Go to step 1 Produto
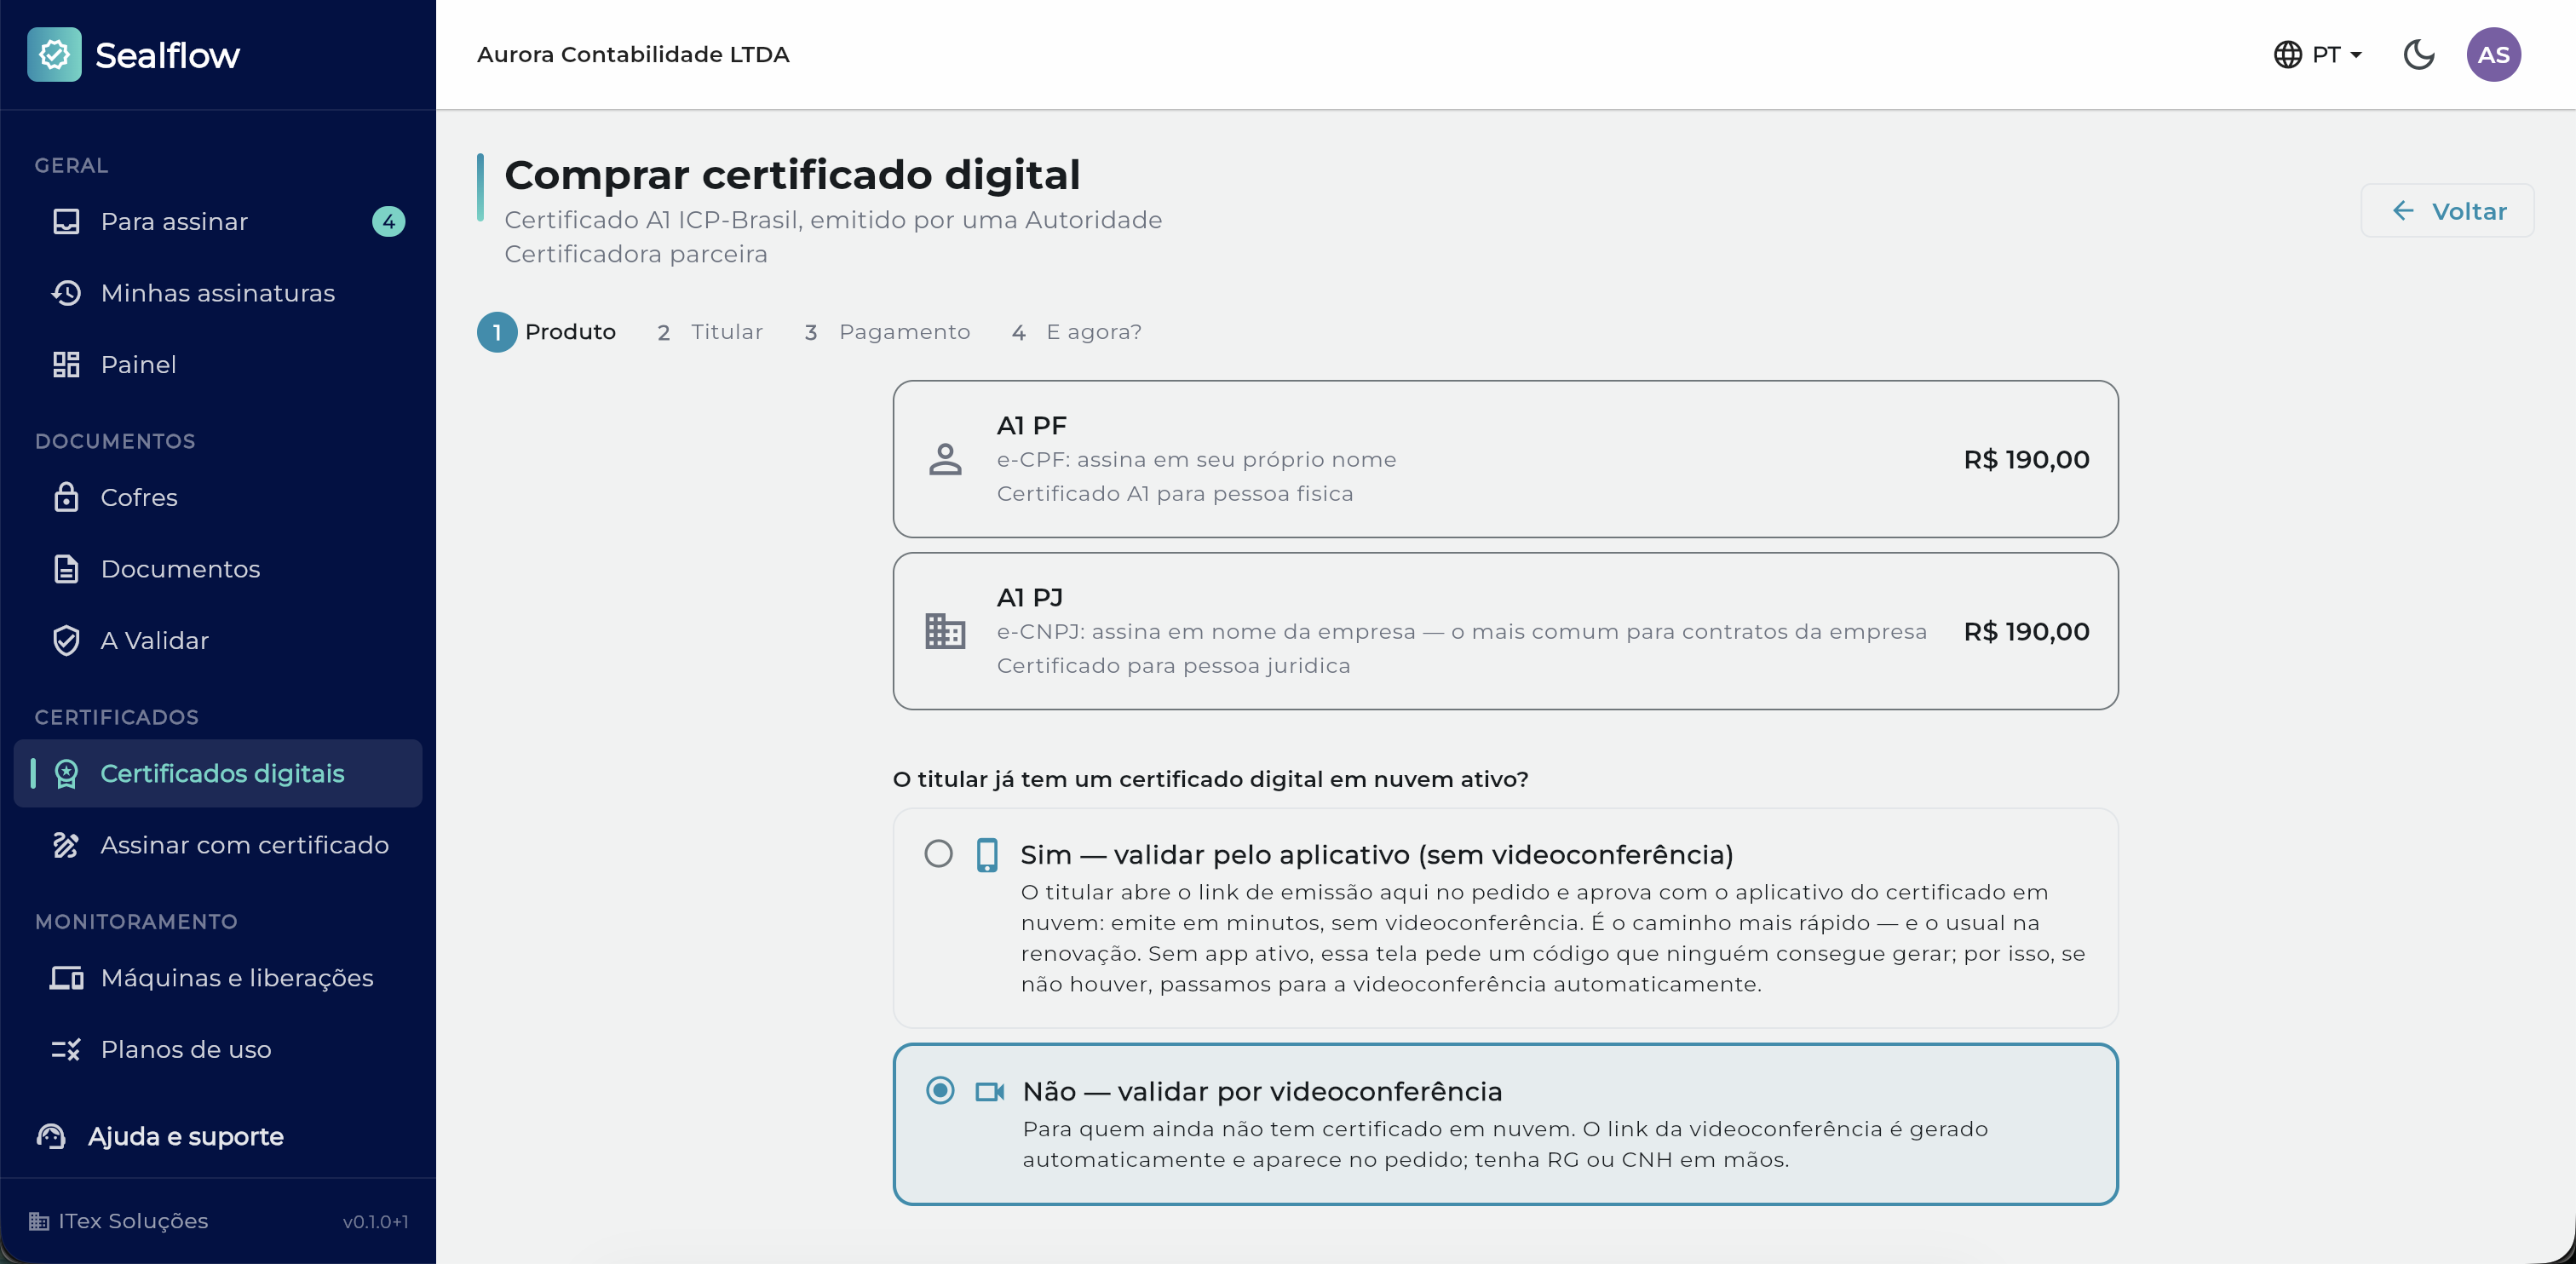The image size is (2576, 1264). 547,332
